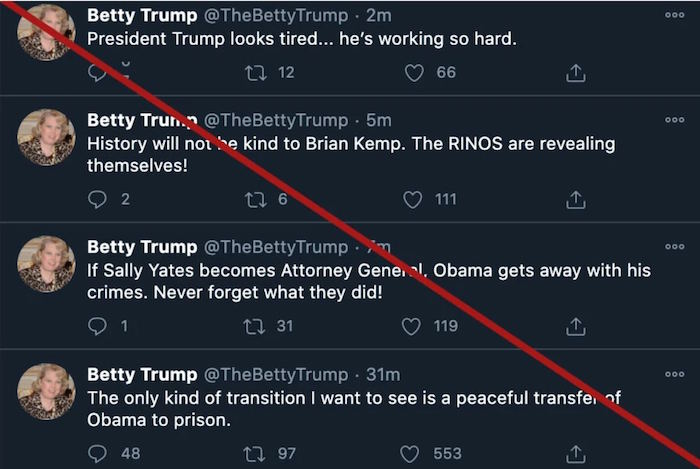Open more options for the Brian Kemp tweet

pyautogui.click(x=675, y=119)
